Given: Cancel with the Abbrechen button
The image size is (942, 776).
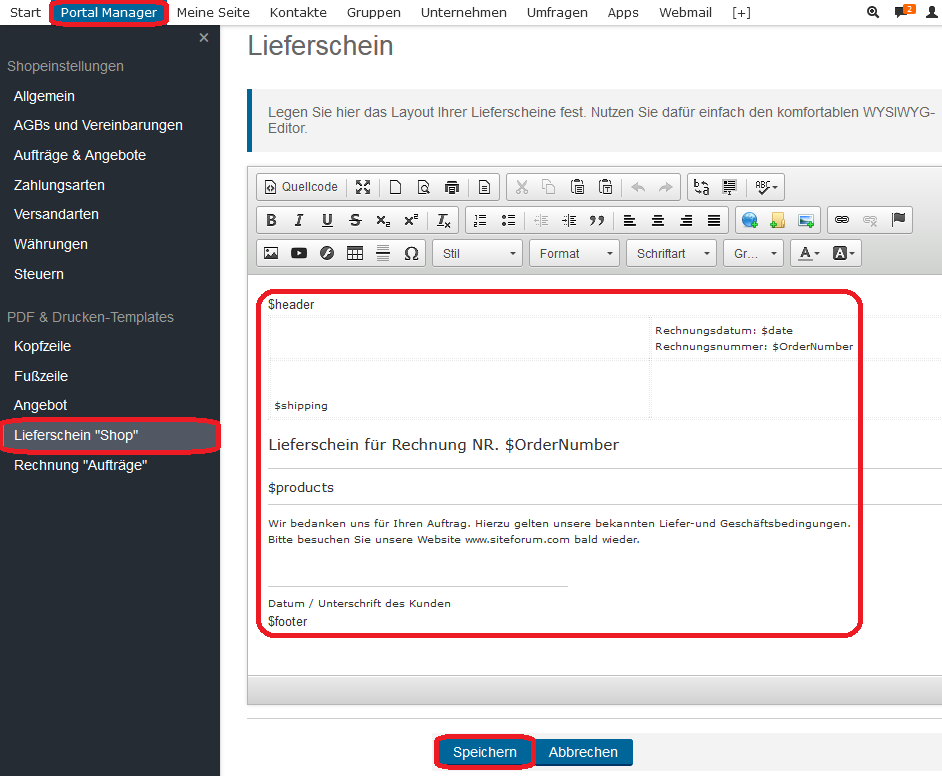Looking at the screenshot, I should pyautogui.click(x=583, y=752).
